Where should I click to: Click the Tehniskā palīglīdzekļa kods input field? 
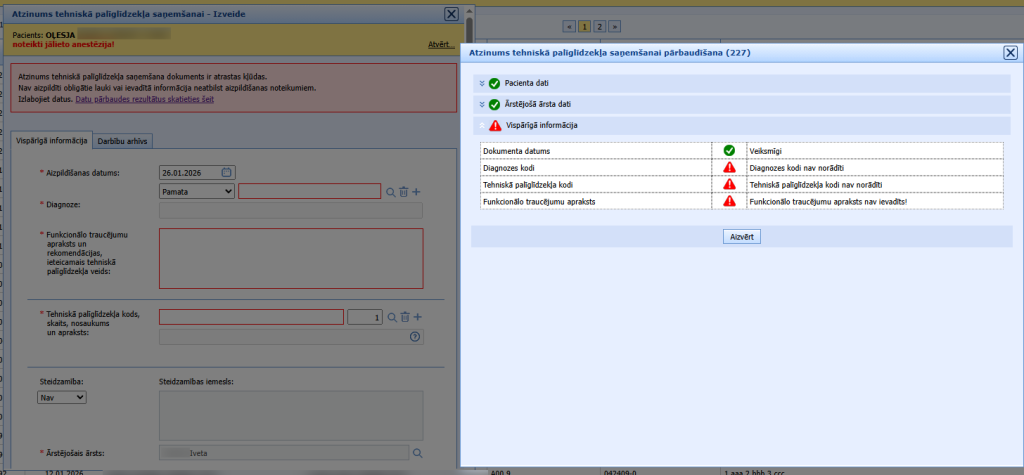point(251,317)
